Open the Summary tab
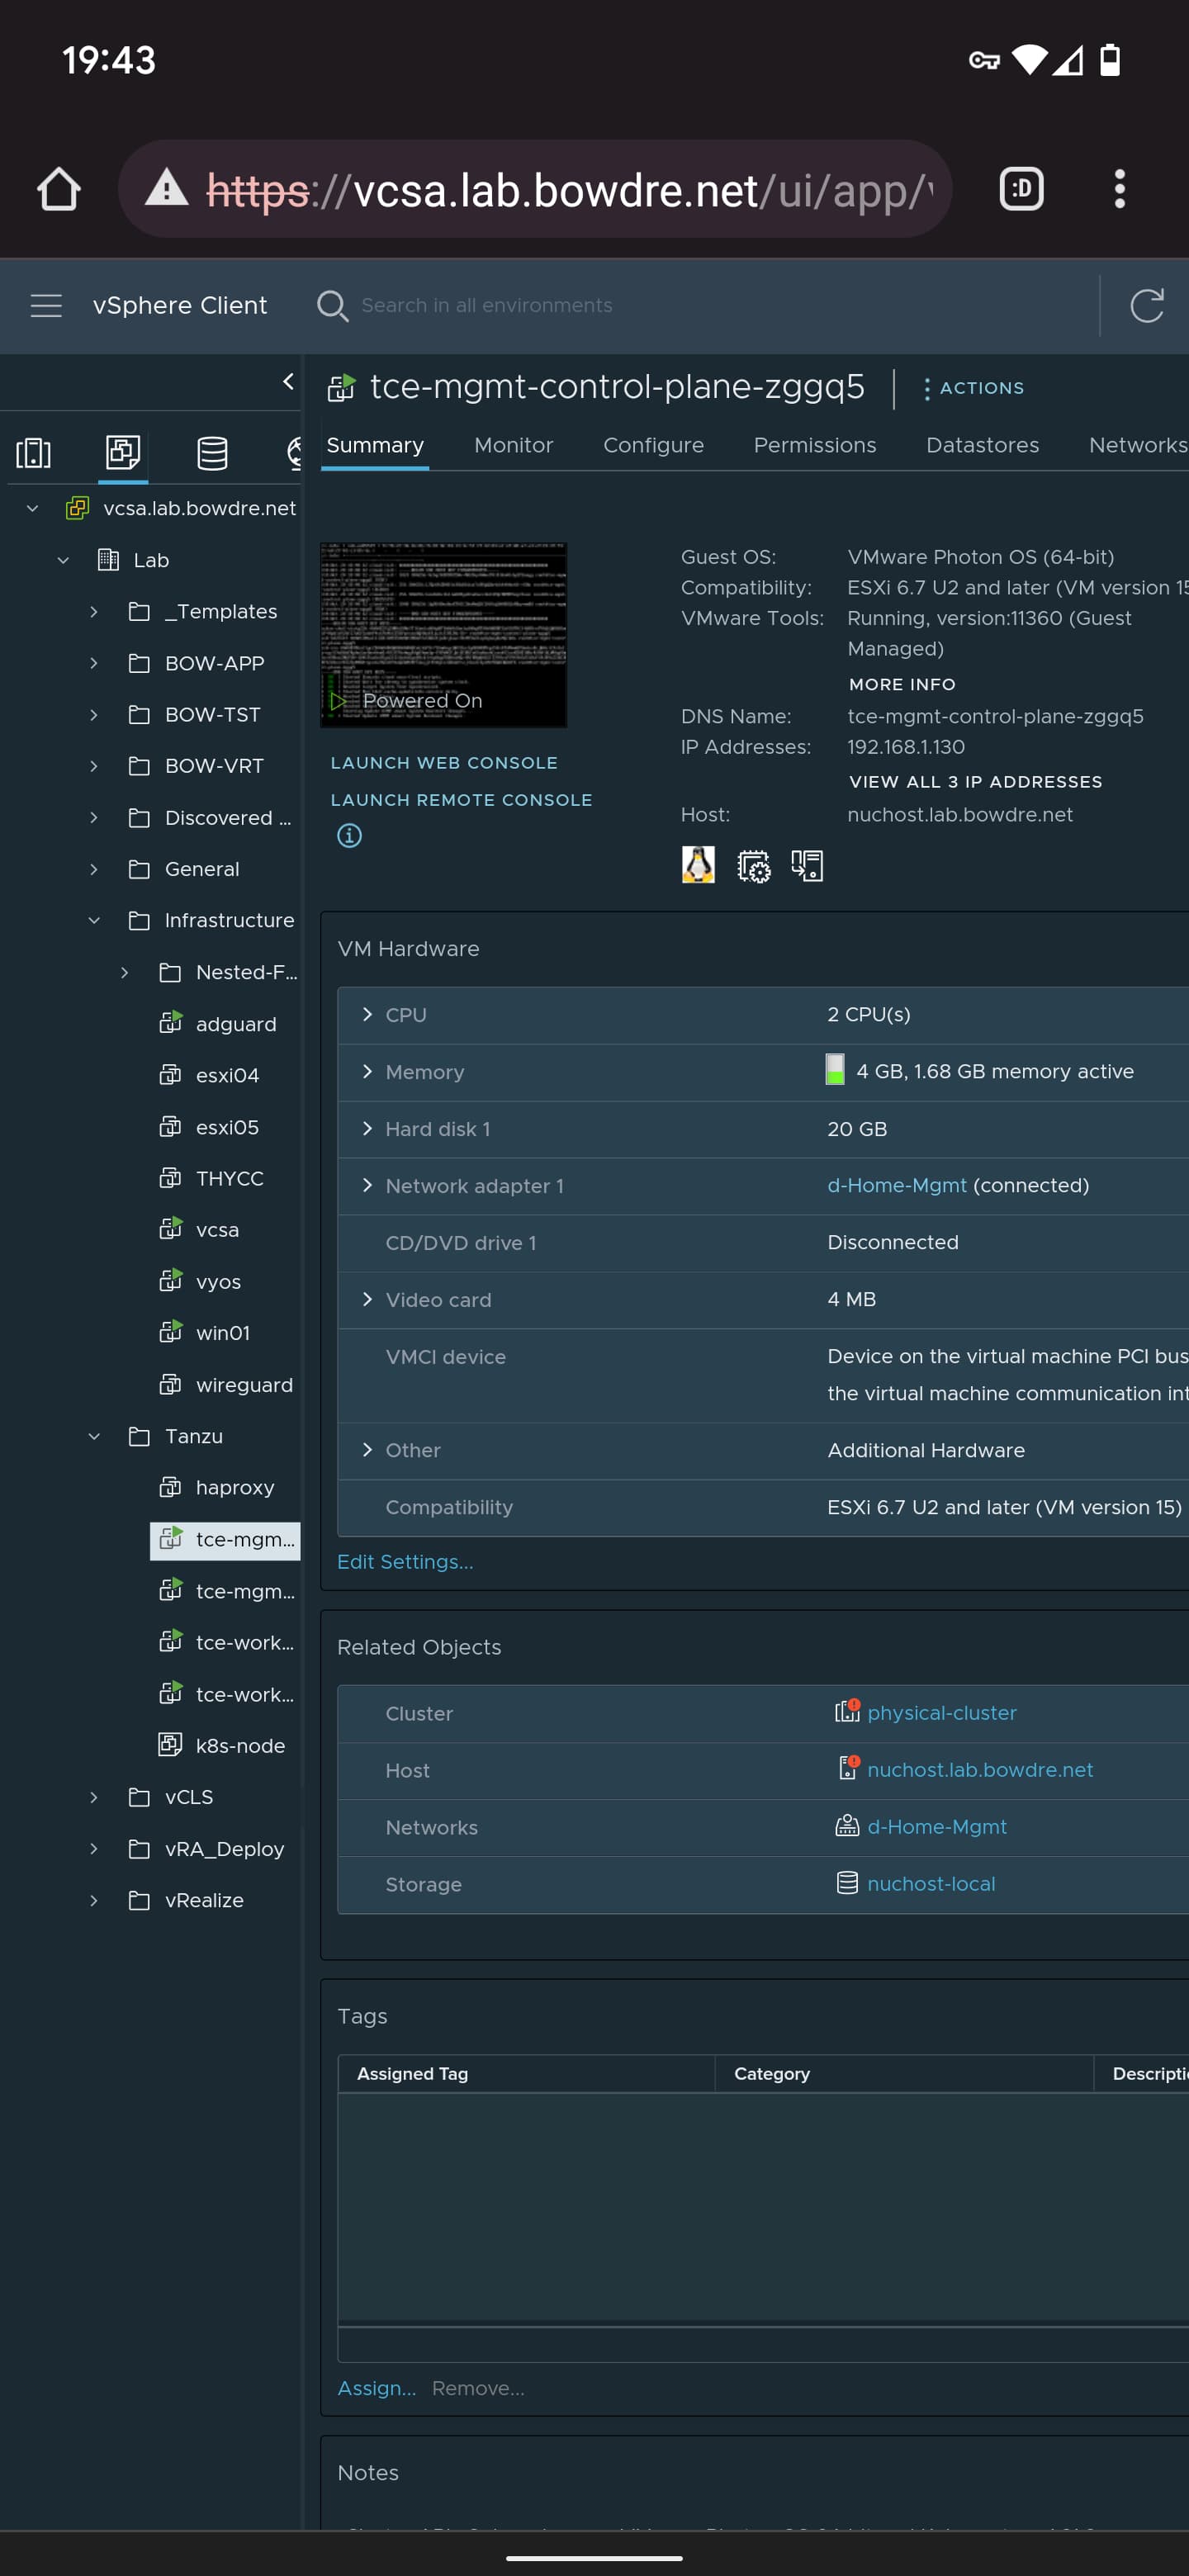1189x2576 pixels. point(375,445)
